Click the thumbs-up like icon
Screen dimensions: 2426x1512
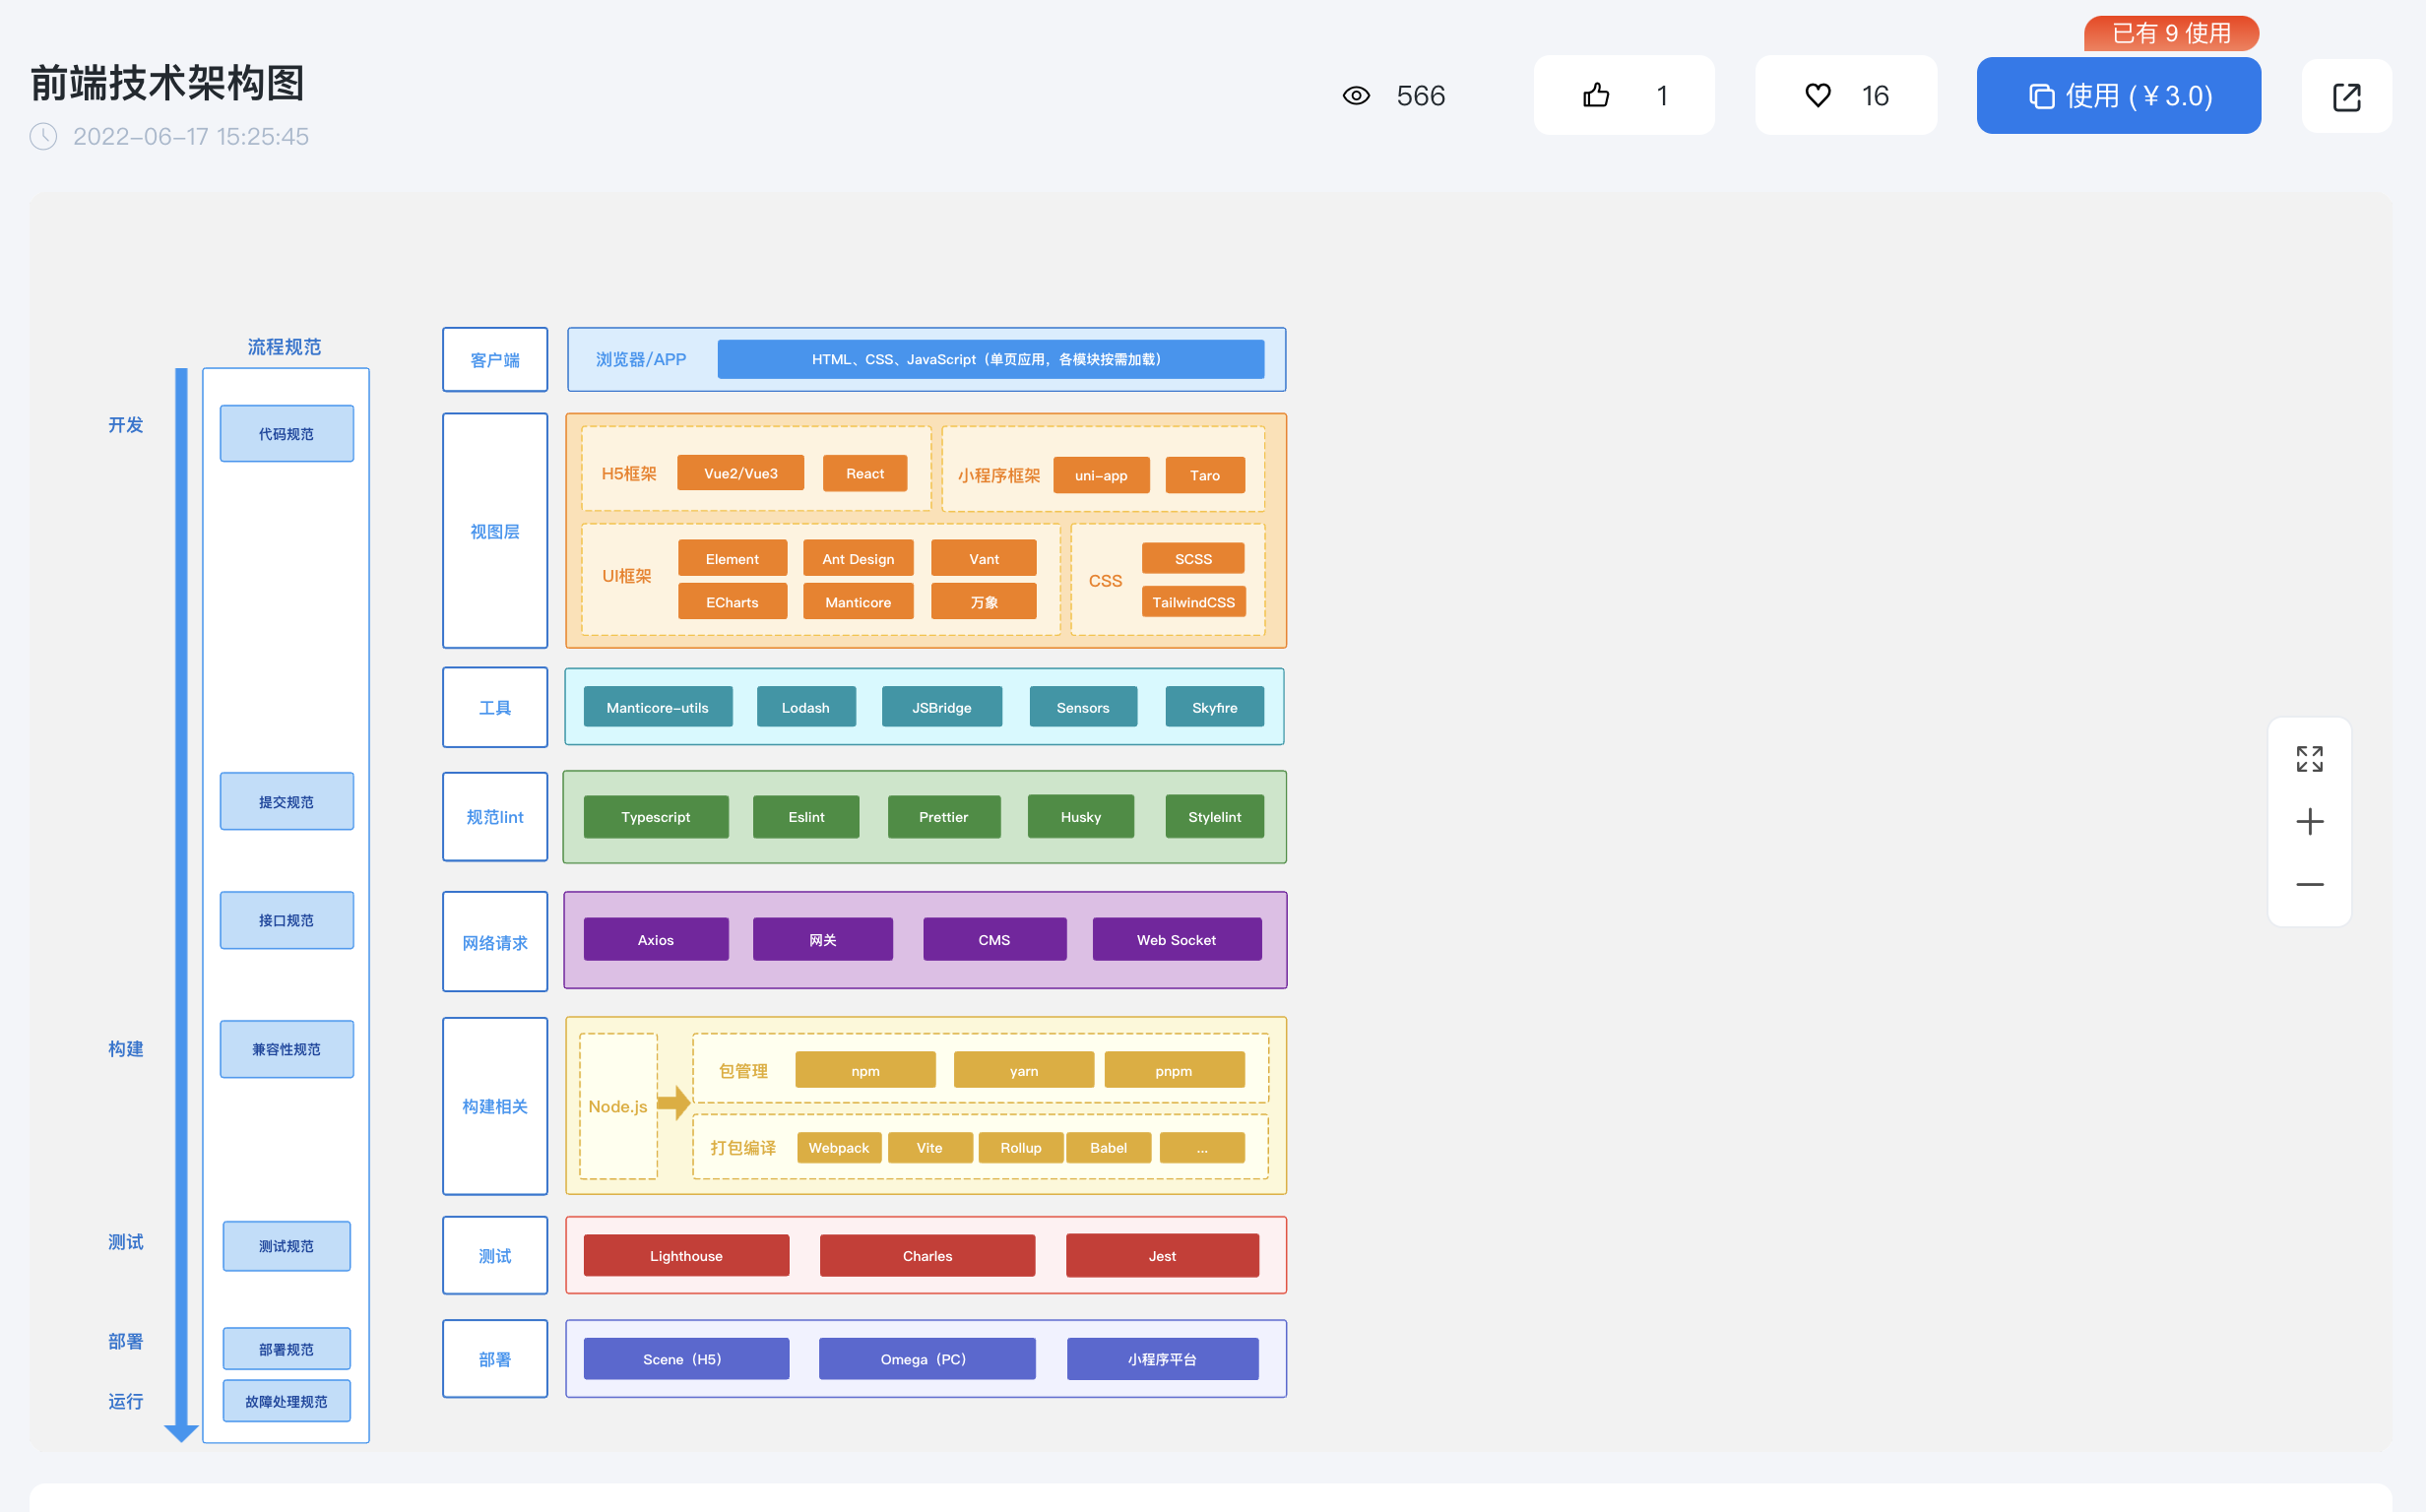pyautogui.click(x=1596, y=96)
